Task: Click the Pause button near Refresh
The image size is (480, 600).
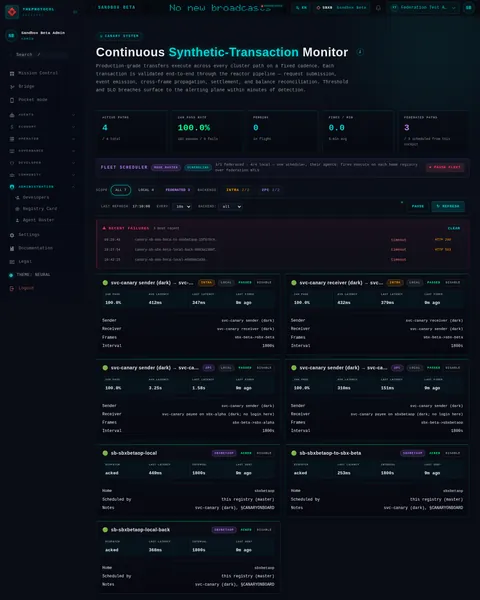Action: 418,207
